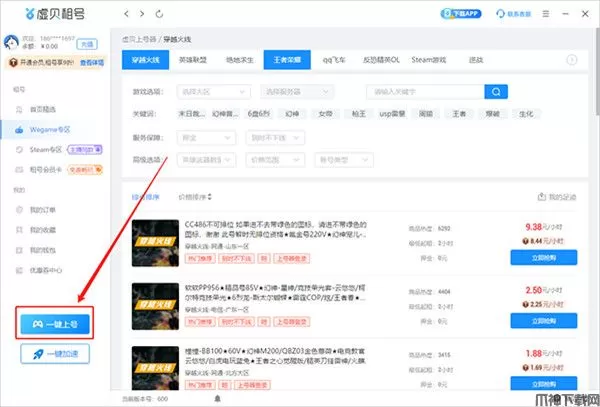This screenshot has height=407, width=600.
Task: Click the blue search magnifier button
Action: point(493,91)
